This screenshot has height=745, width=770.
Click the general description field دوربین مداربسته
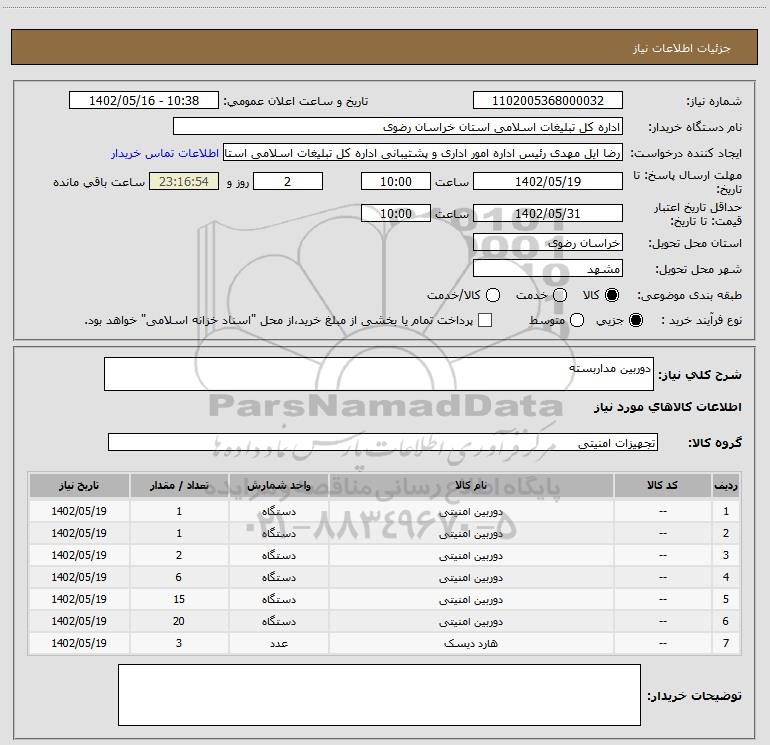point(379,374)
